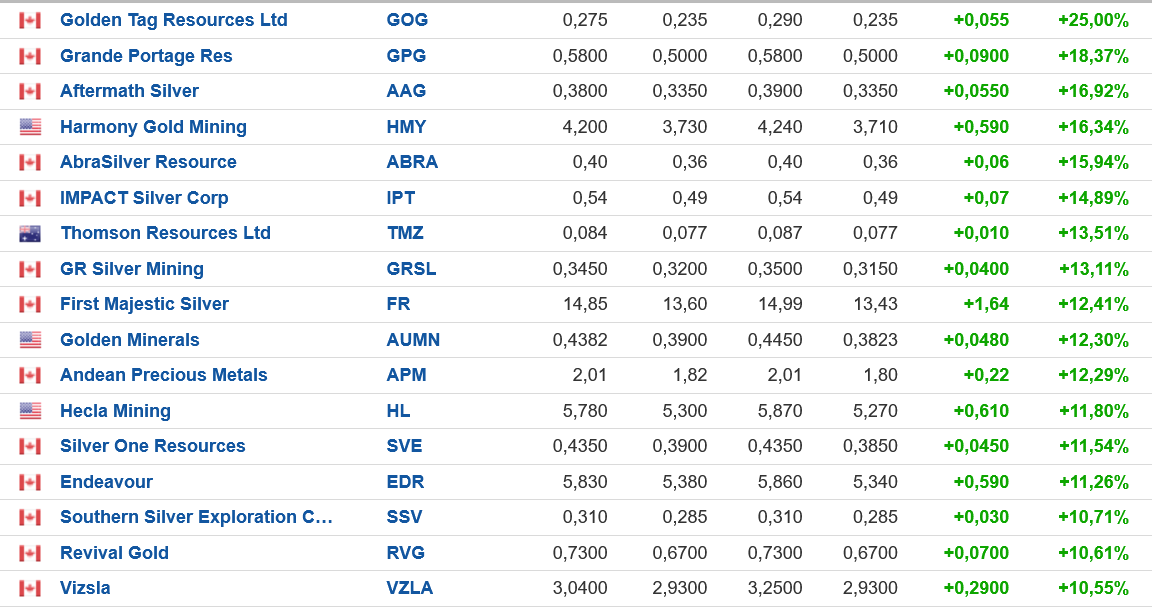Click the US flag next to Harmony Gold Mining
Image resolution: width=1152 pixels, height=607 pixels.
point(30,127)
